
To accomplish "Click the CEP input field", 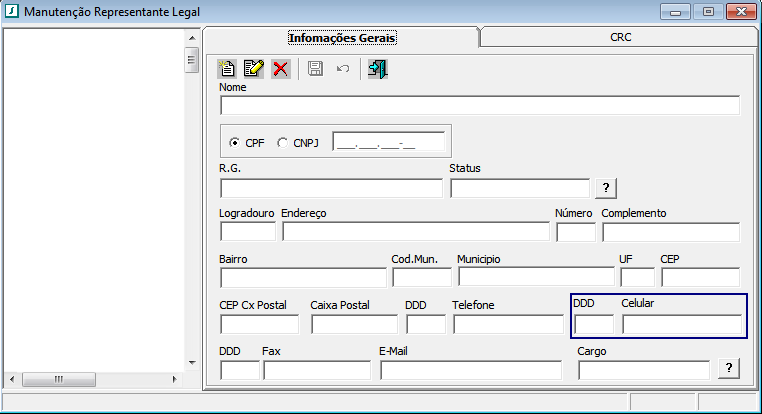I will [699, 277].
